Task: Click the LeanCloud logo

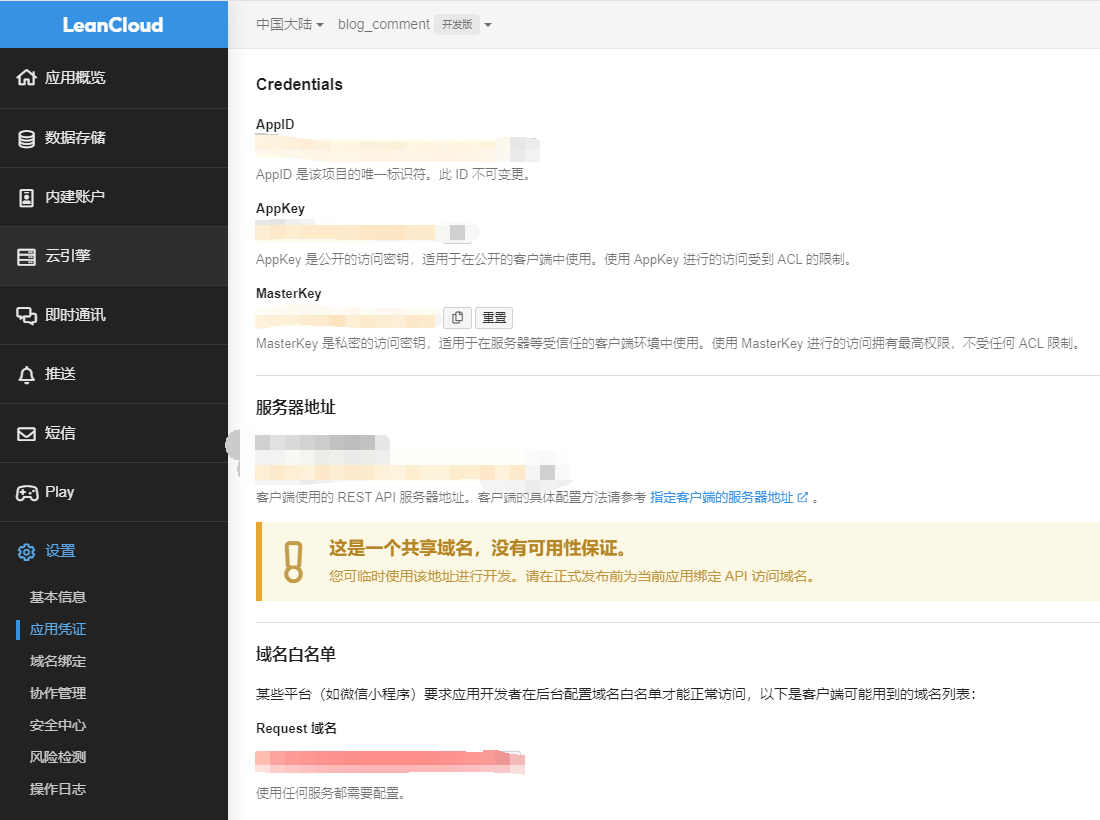Action: click(x=113, y=25)
